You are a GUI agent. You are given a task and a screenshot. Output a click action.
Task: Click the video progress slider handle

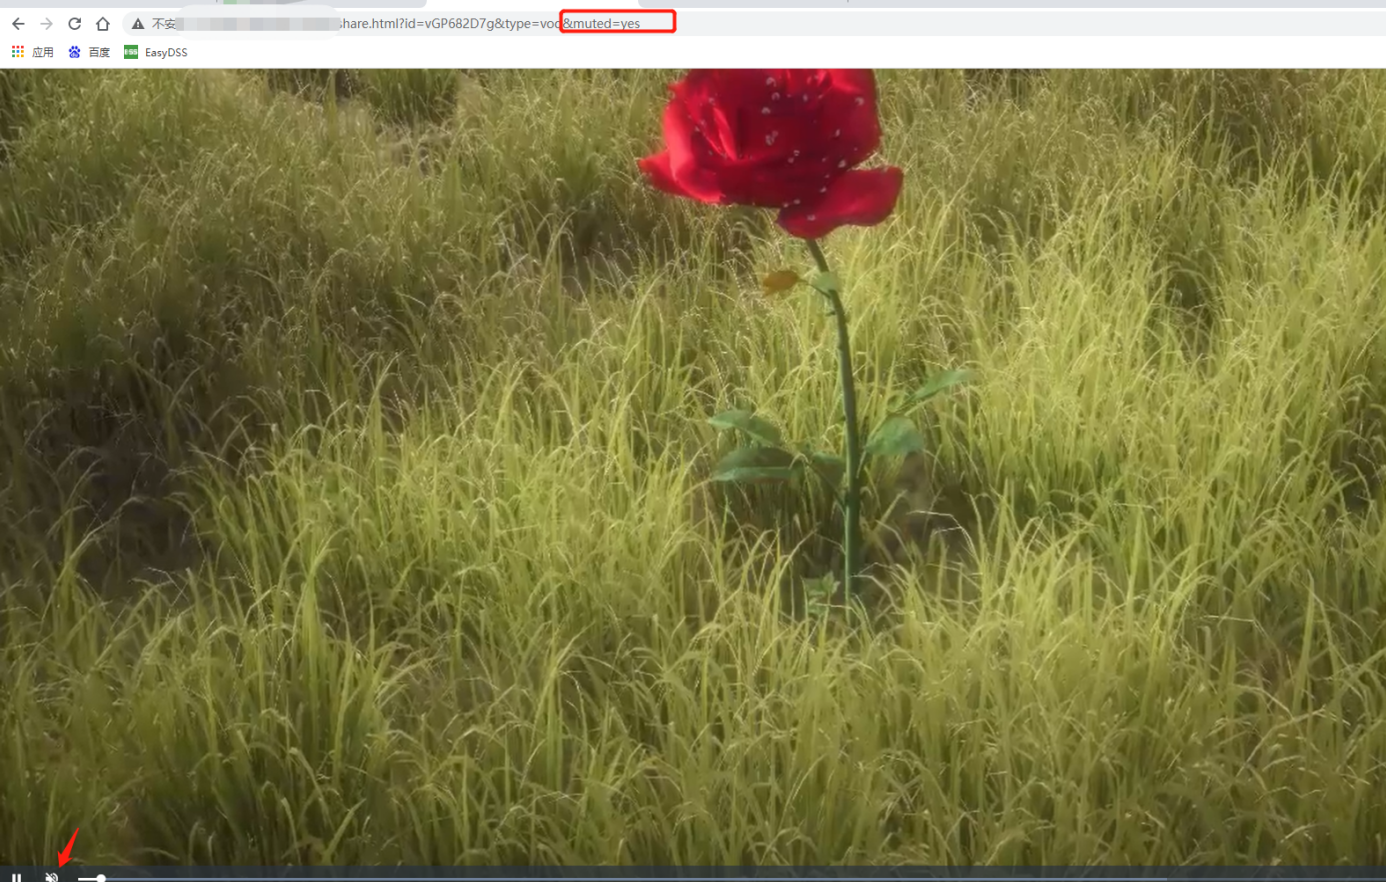click(100, 878)
